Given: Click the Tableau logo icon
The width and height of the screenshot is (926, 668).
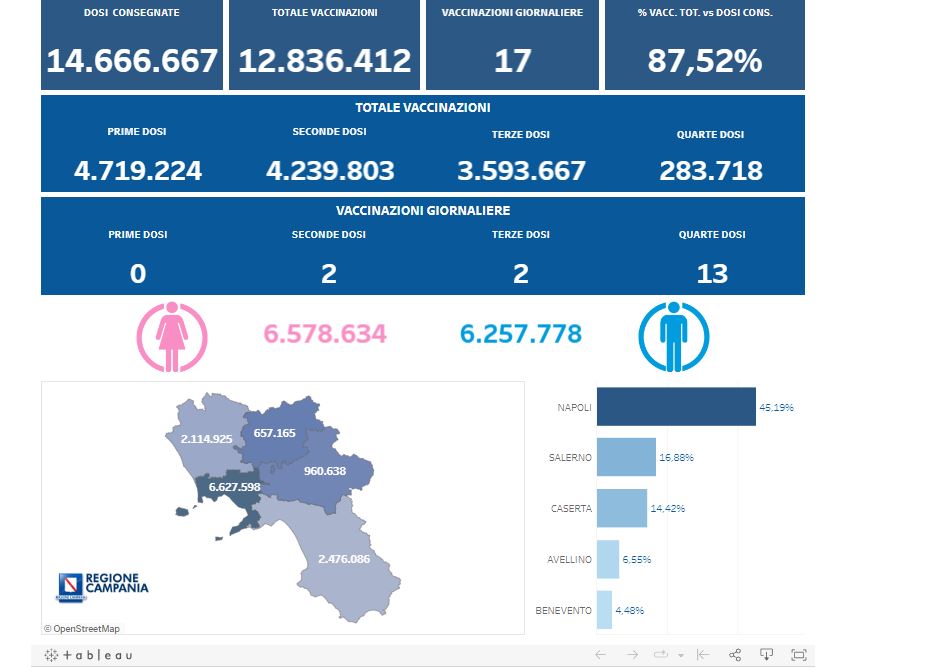Looking at the screenshot, I should (88, 655).
